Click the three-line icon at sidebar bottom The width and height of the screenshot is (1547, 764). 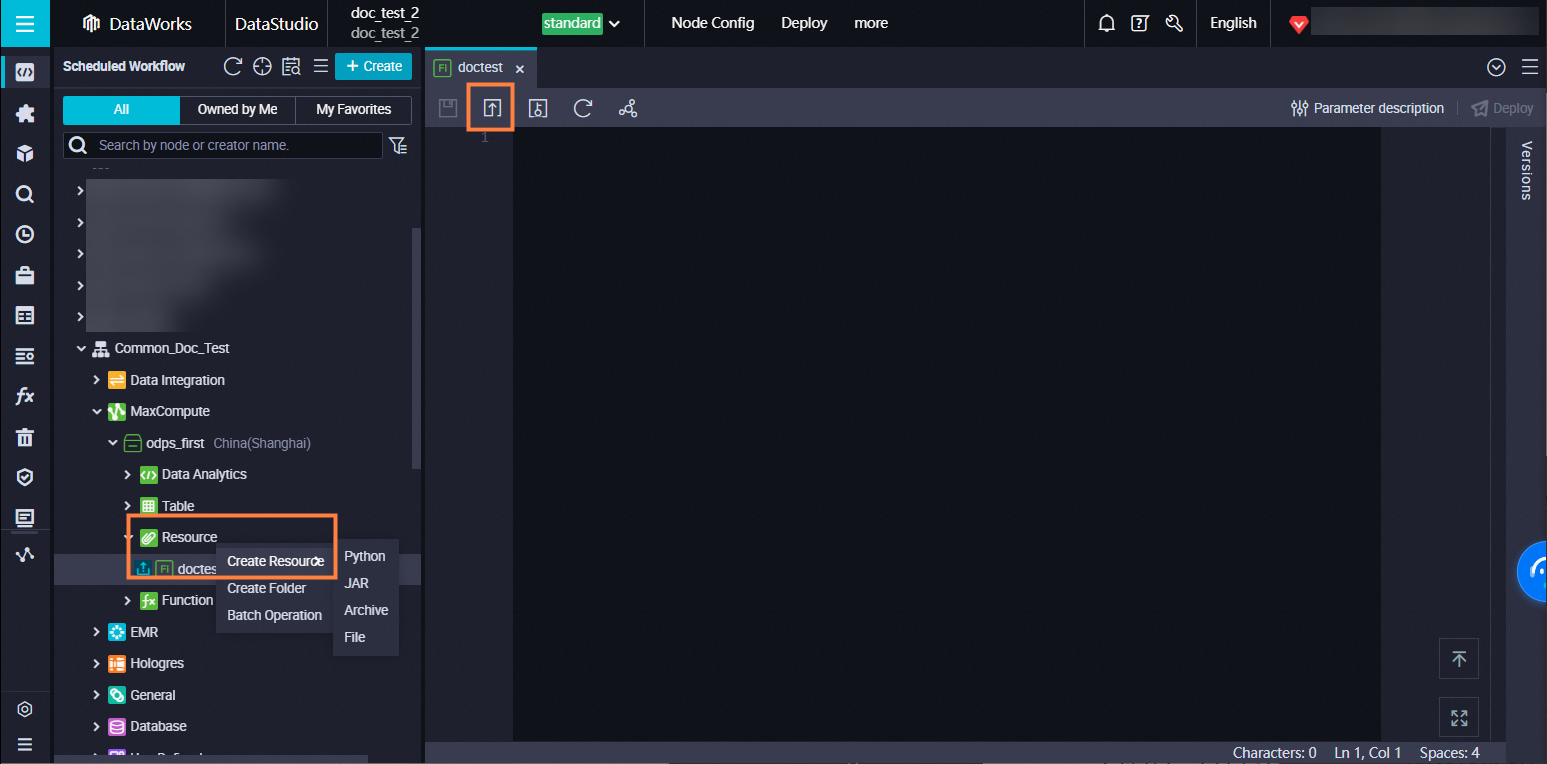[x=25, y=744]
